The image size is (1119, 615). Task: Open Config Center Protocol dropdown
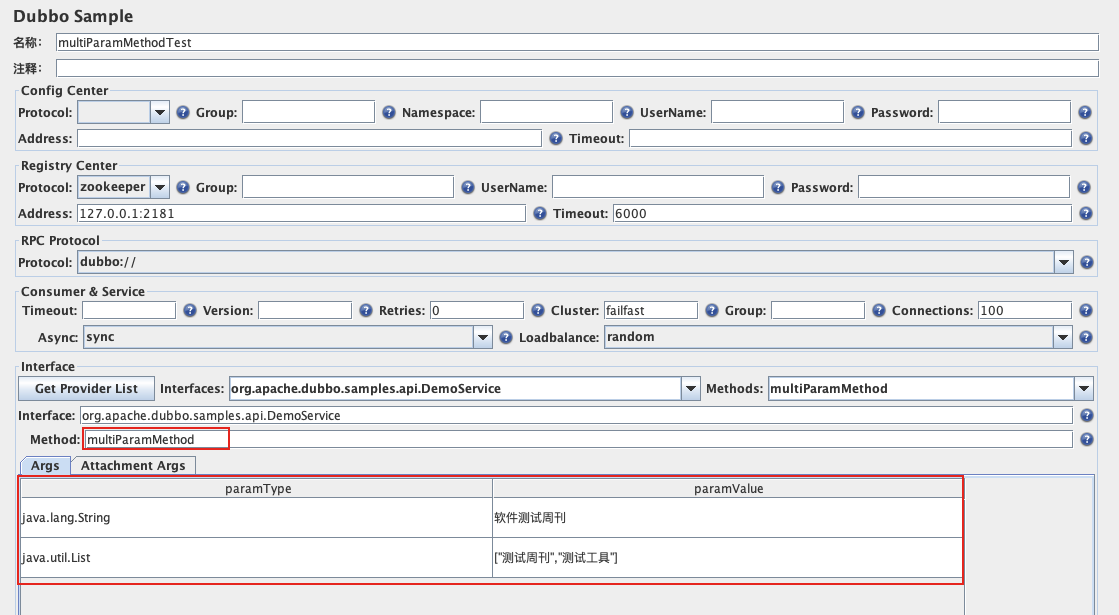tap(160, 112)
